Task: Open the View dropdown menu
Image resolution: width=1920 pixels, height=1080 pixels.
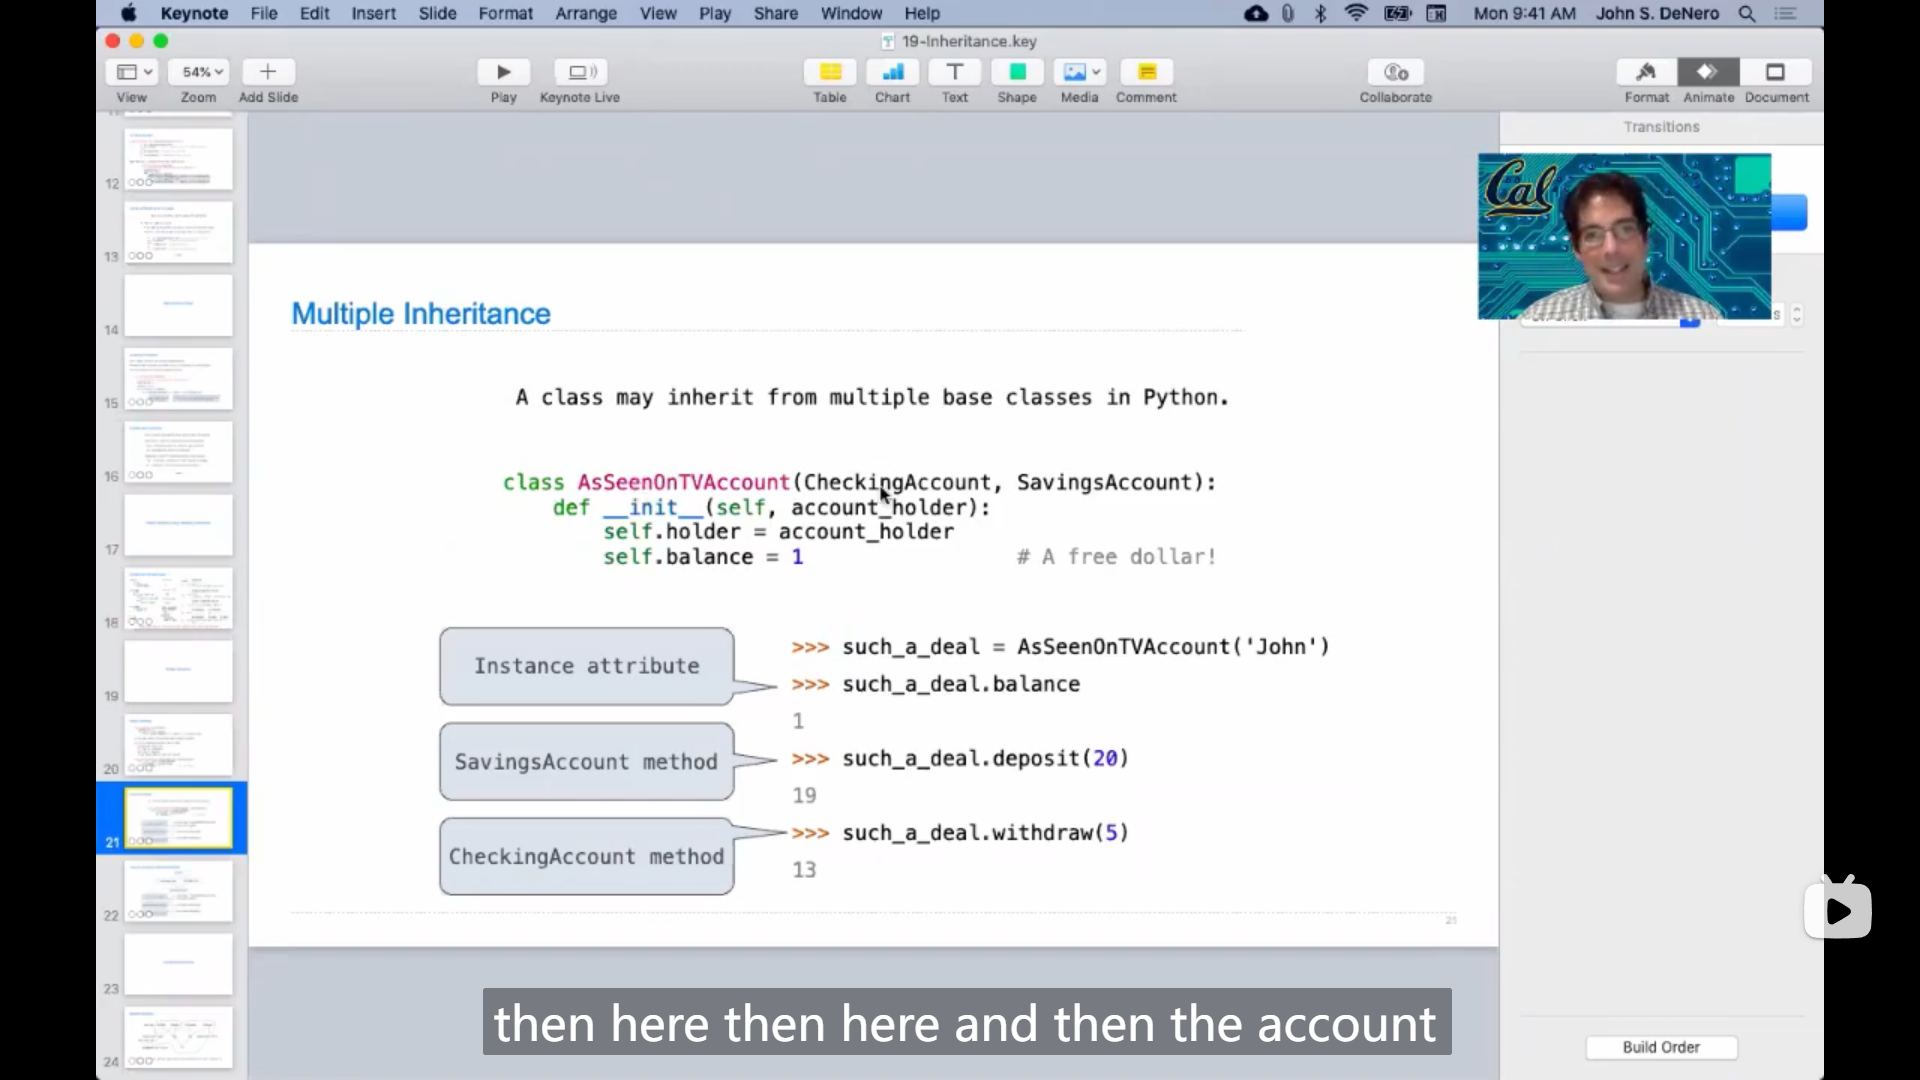Action: [x=132, y=72]
